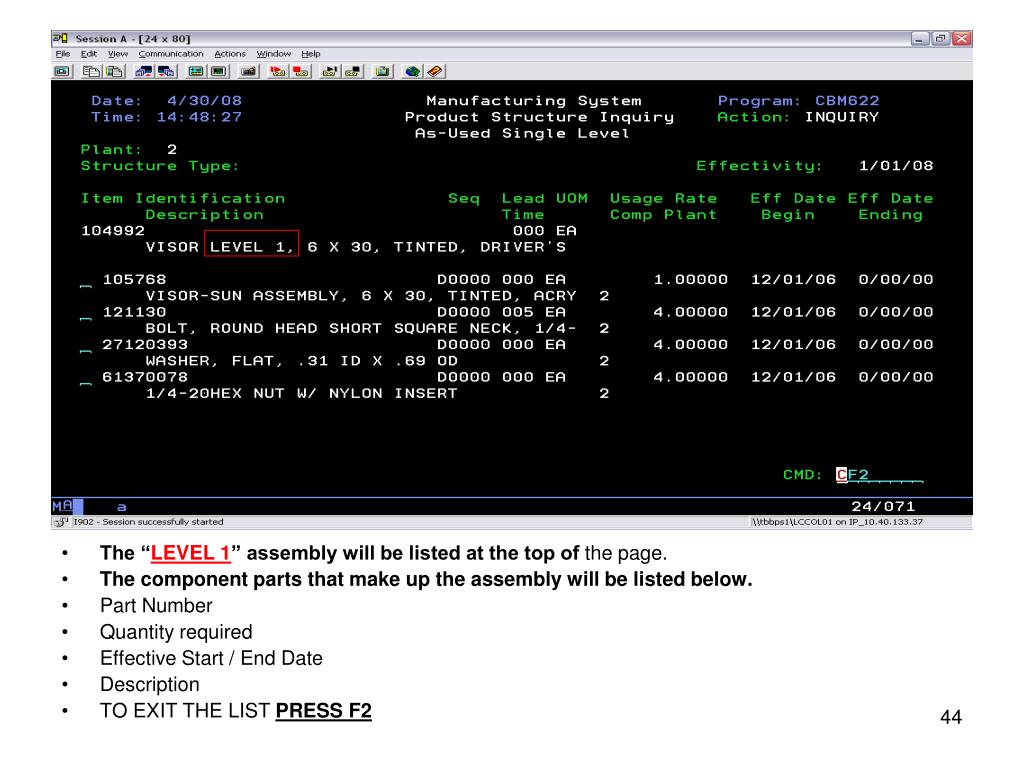Open the Display setup toolbar icon

pos(195,71)
